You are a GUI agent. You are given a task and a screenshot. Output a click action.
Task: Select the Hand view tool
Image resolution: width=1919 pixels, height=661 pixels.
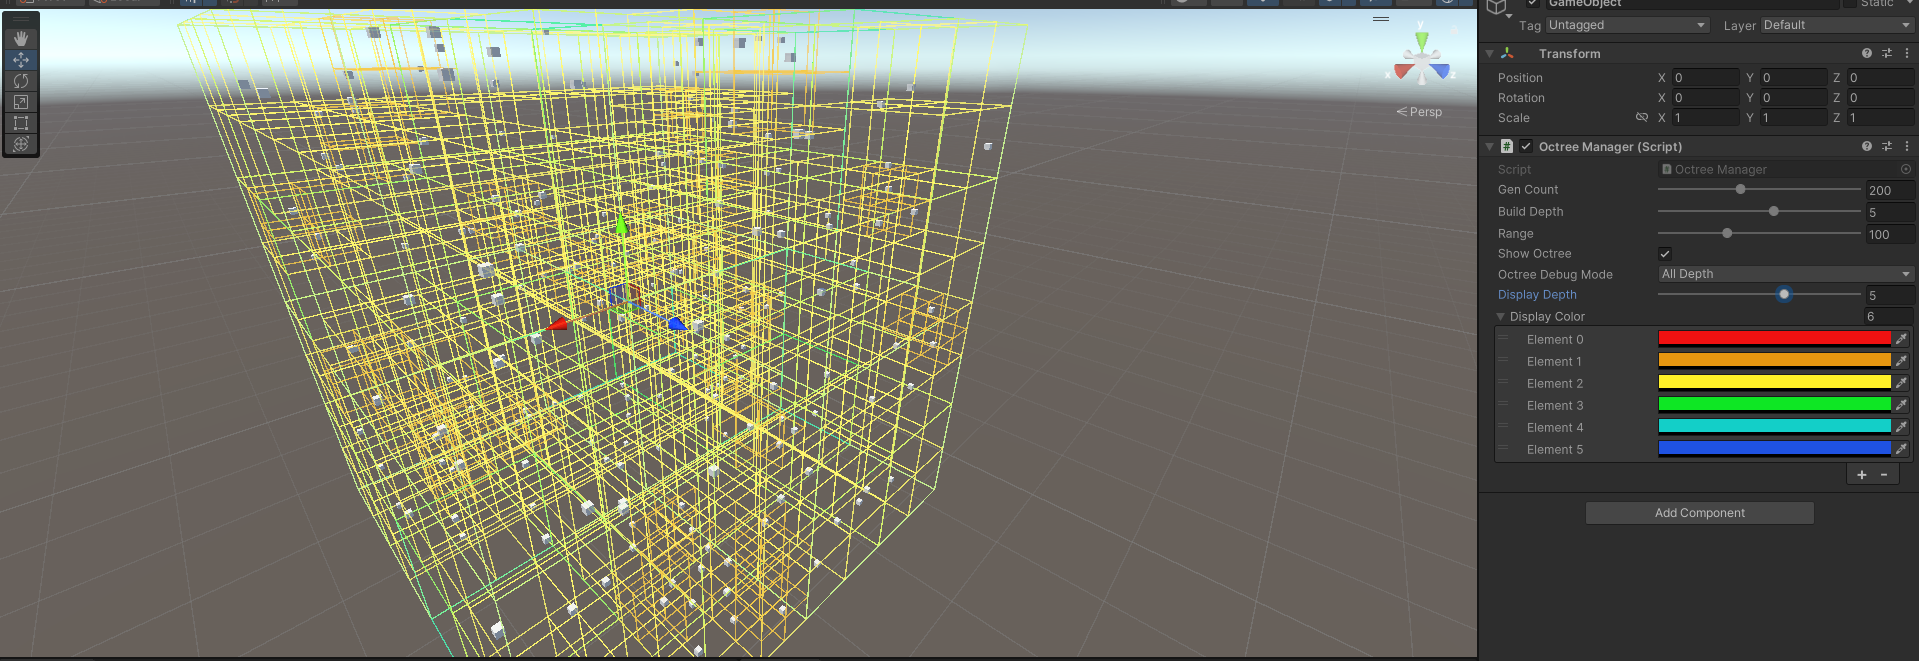coord(20,38)
